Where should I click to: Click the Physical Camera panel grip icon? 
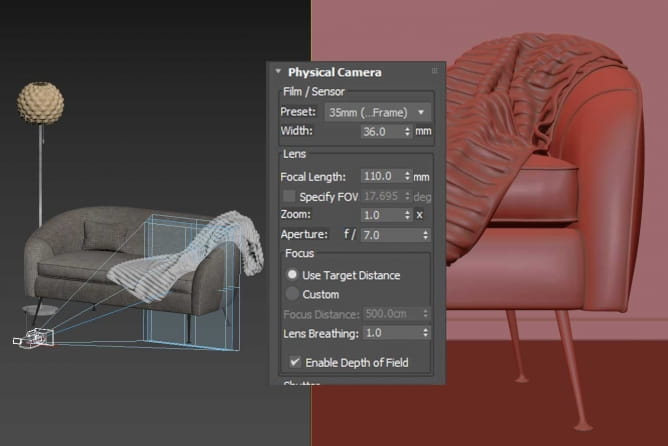pyautogui.click(x=434, y=72)
